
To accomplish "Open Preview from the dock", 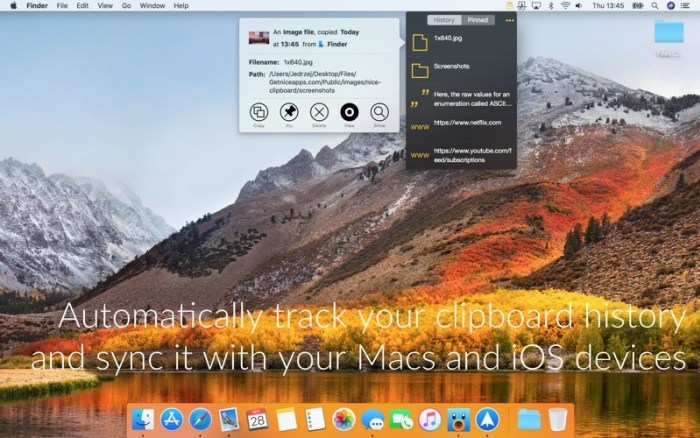I will 229,420.
